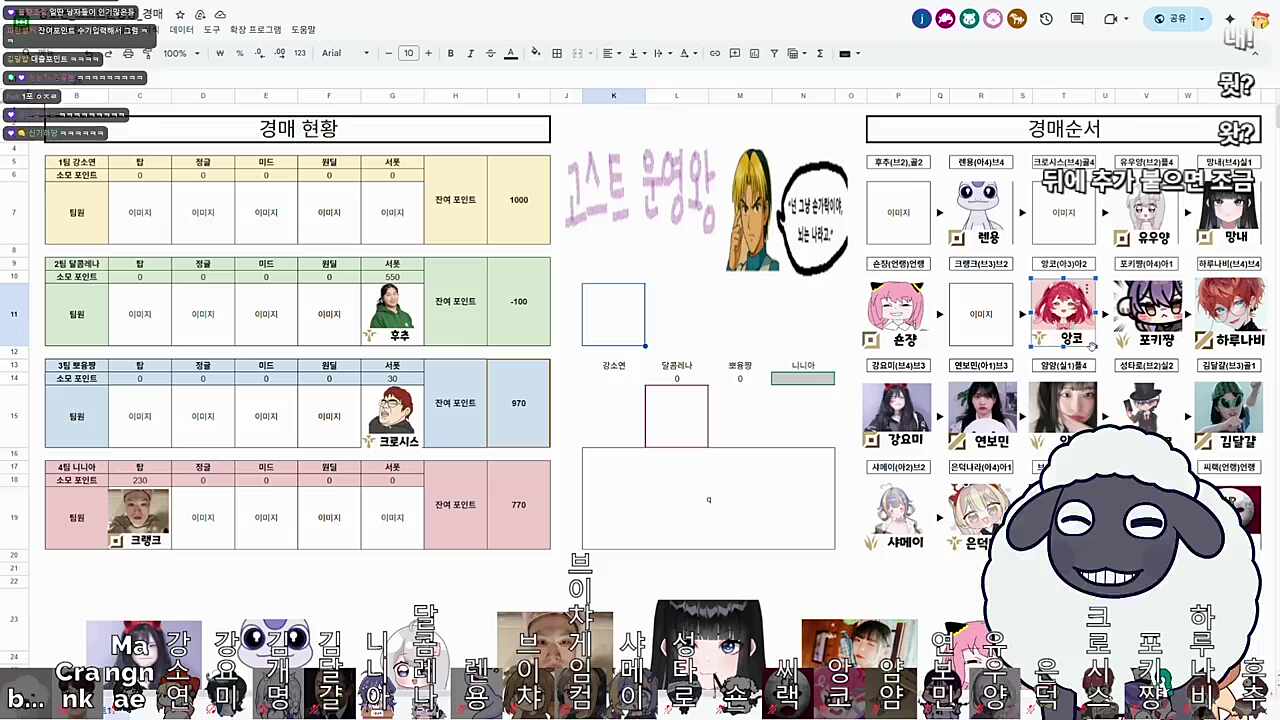Viewport: 1280px width, 720px height.
Task: Merge cells using the merge icon
Action: pyautogui.click(x=578, y=53)
